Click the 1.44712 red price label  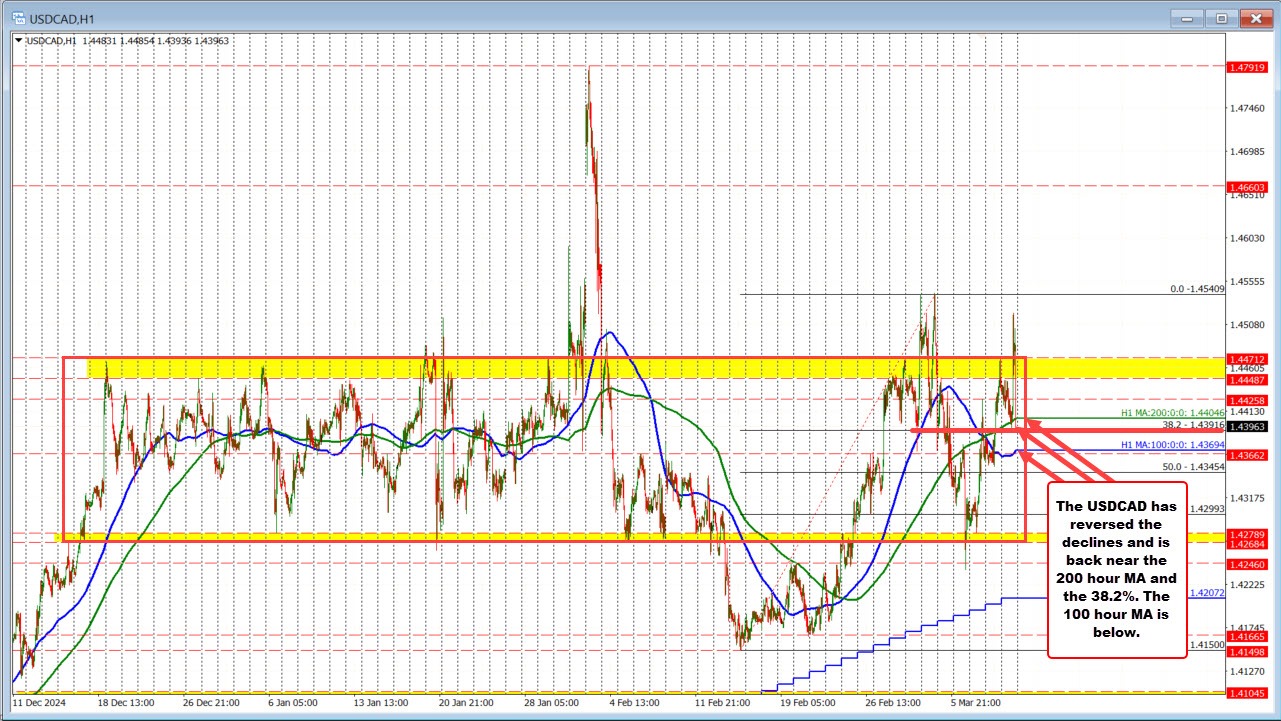click(x=1246, y=358)
